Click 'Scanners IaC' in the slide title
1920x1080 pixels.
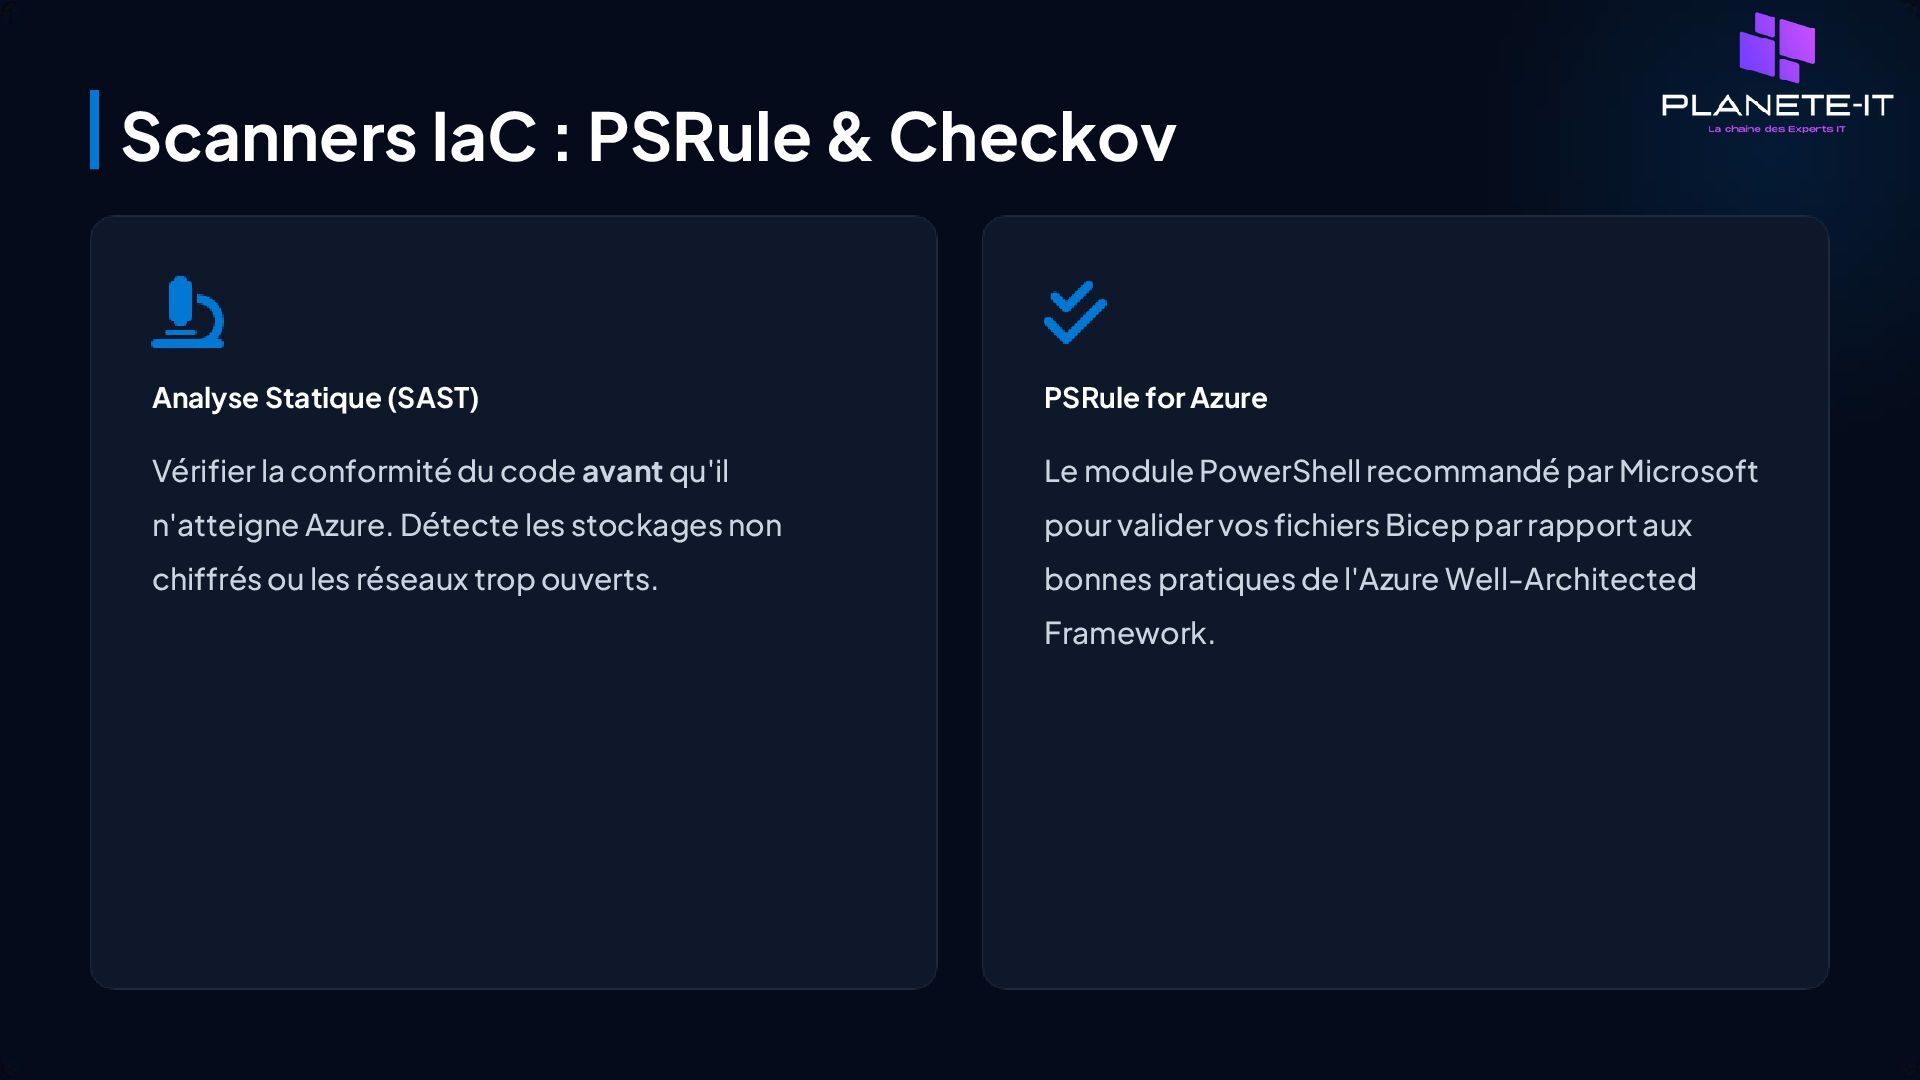click(x=329, y=136)
